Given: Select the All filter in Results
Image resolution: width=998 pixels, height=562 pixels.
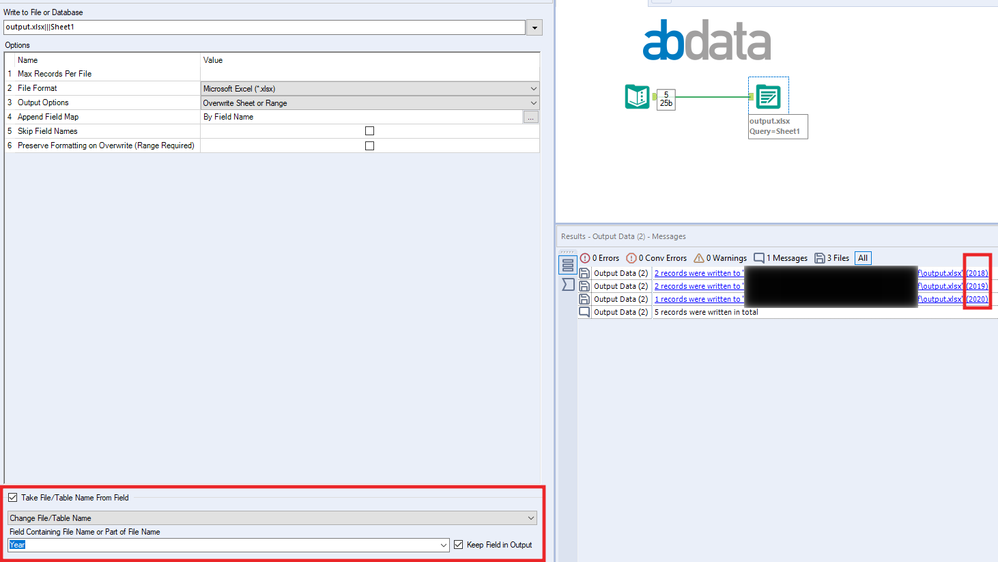Looking at the screenshot, I should [862, 258].
